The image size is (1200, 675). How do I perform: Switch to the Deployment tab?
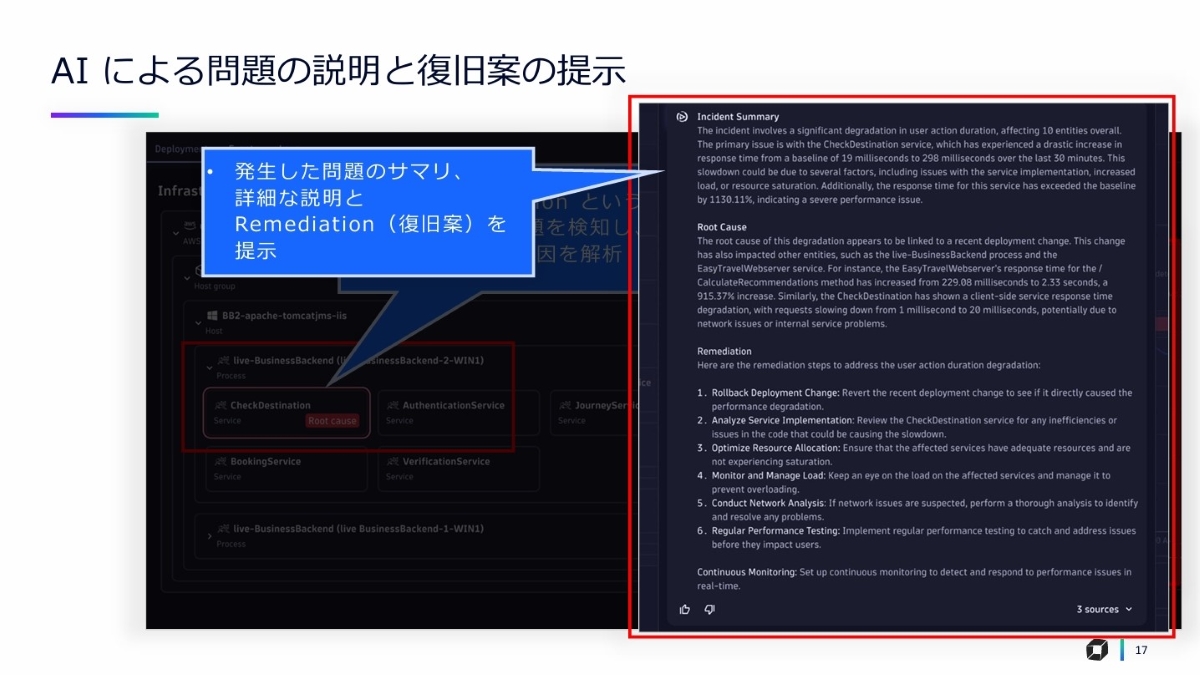click(178, 148)
